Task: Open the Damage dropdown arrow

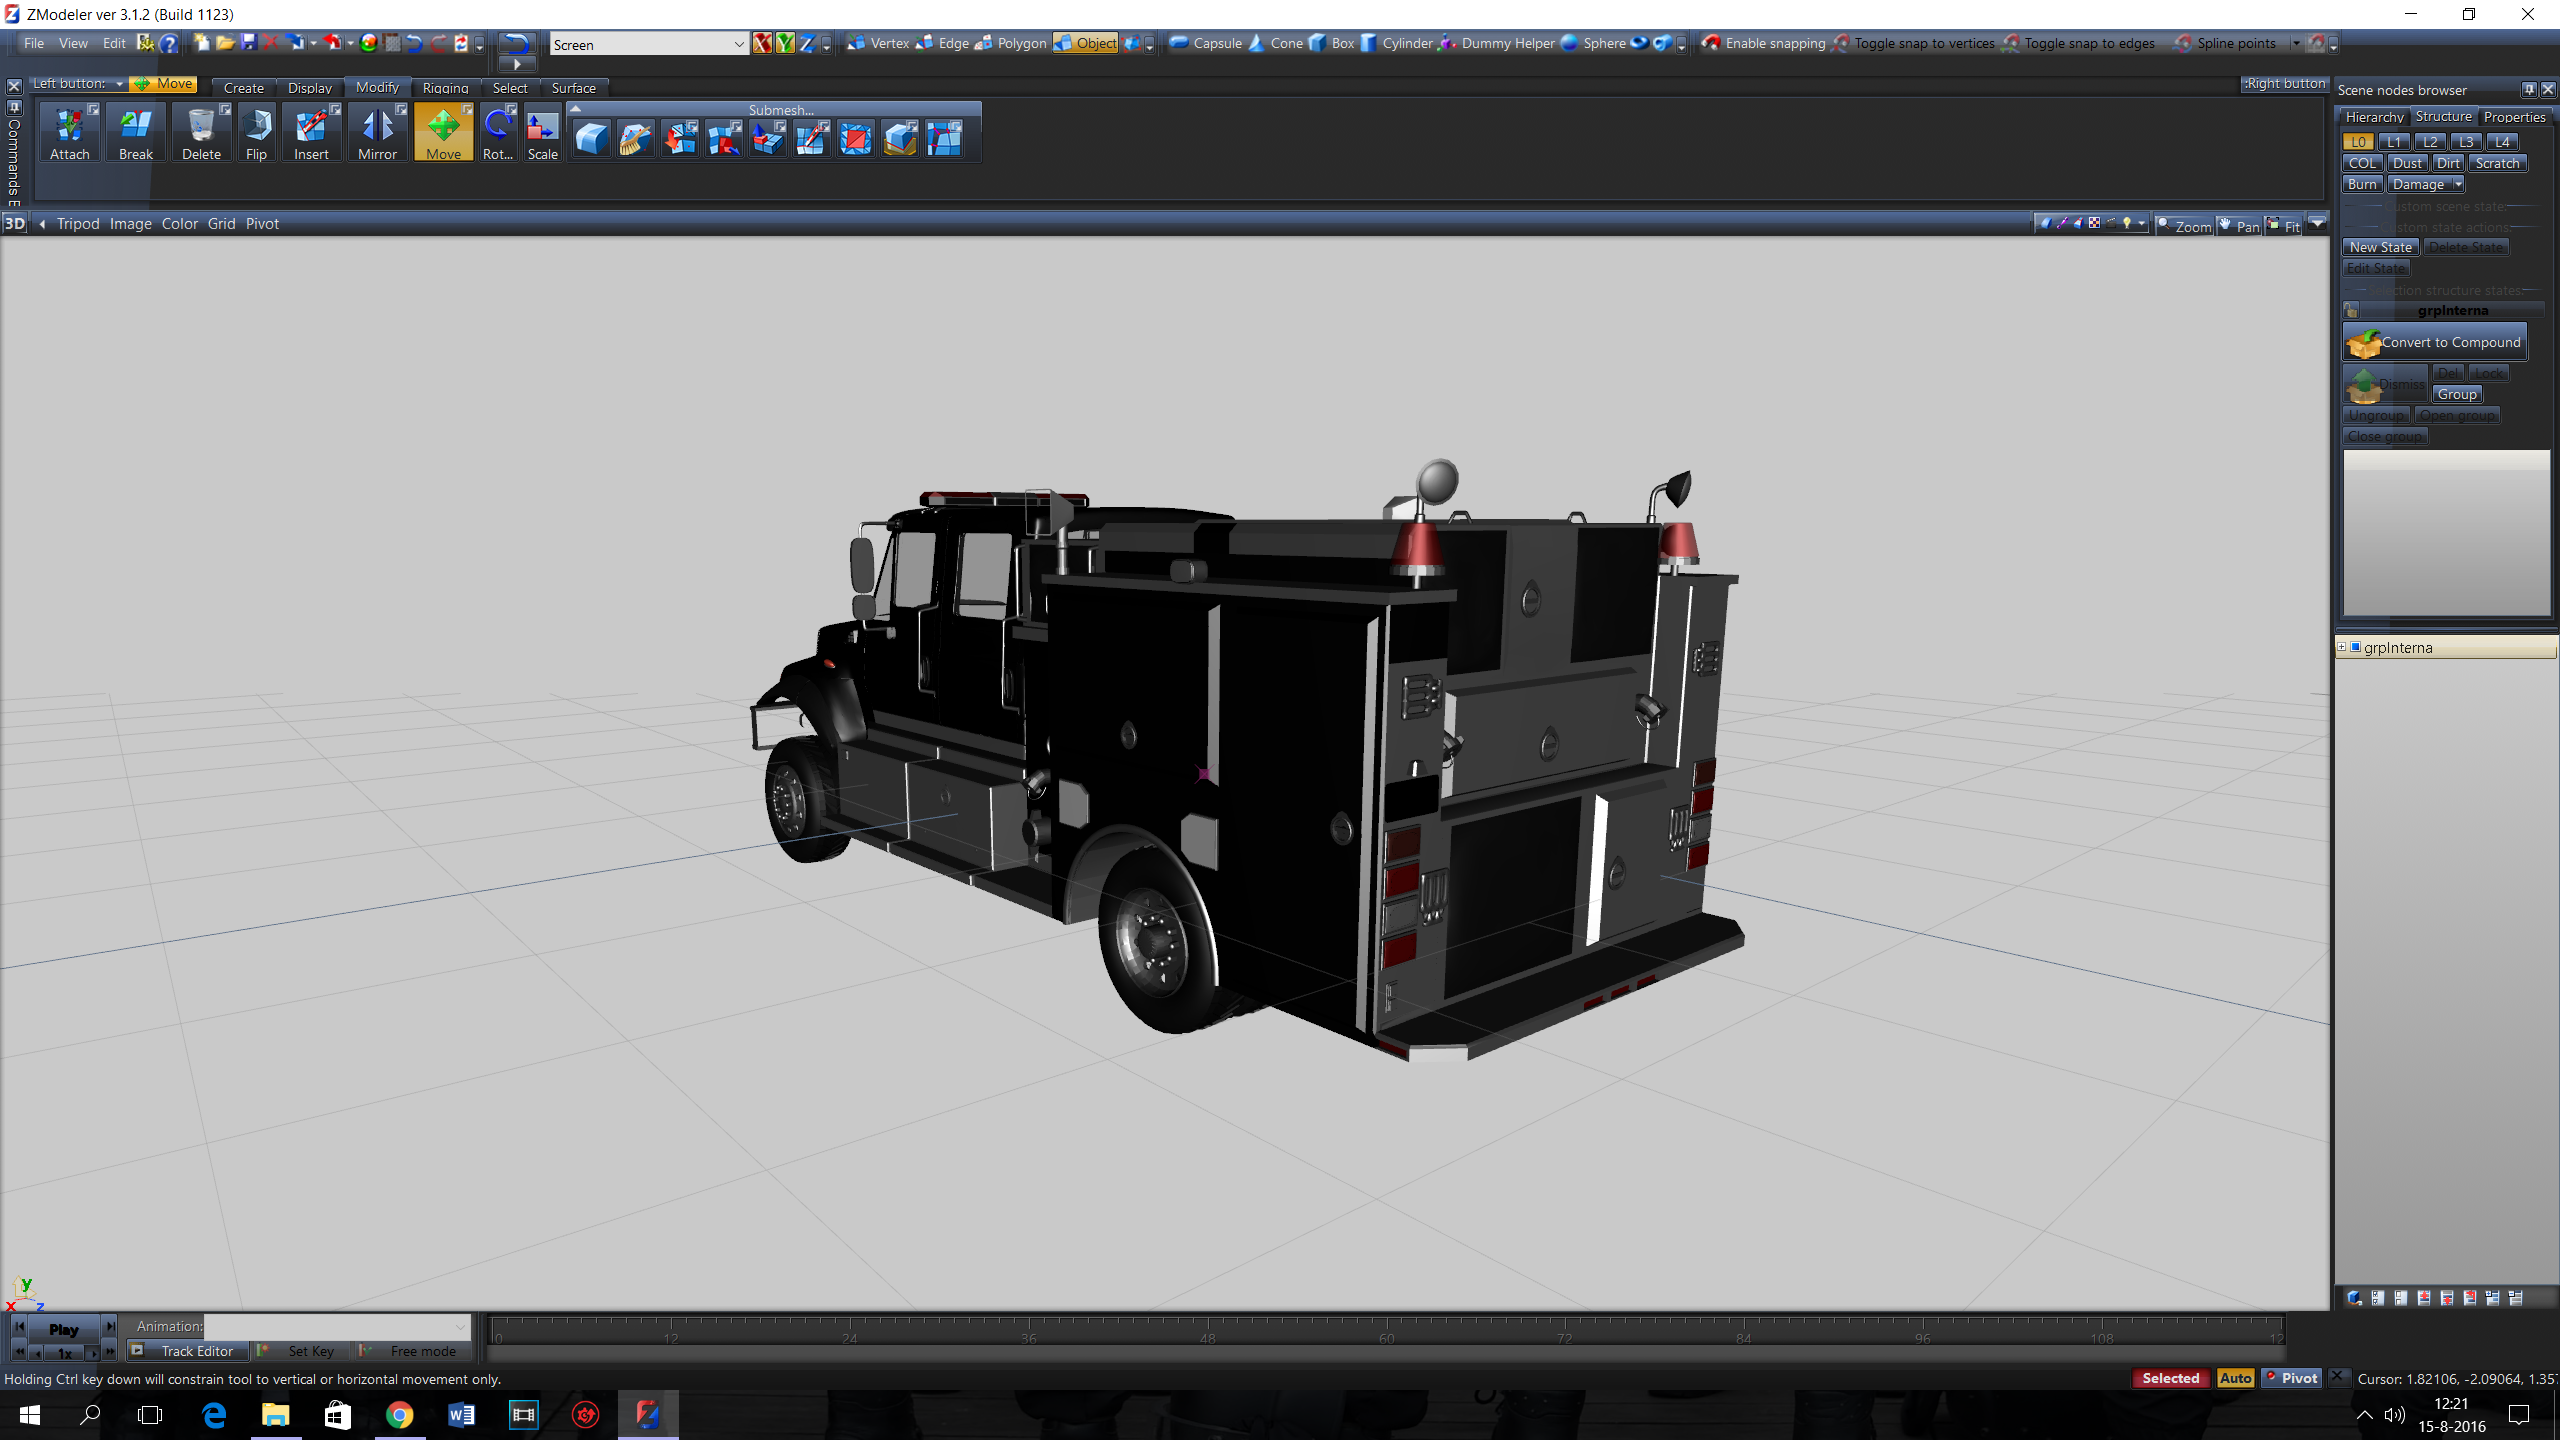Action: tap(2458, 184)
